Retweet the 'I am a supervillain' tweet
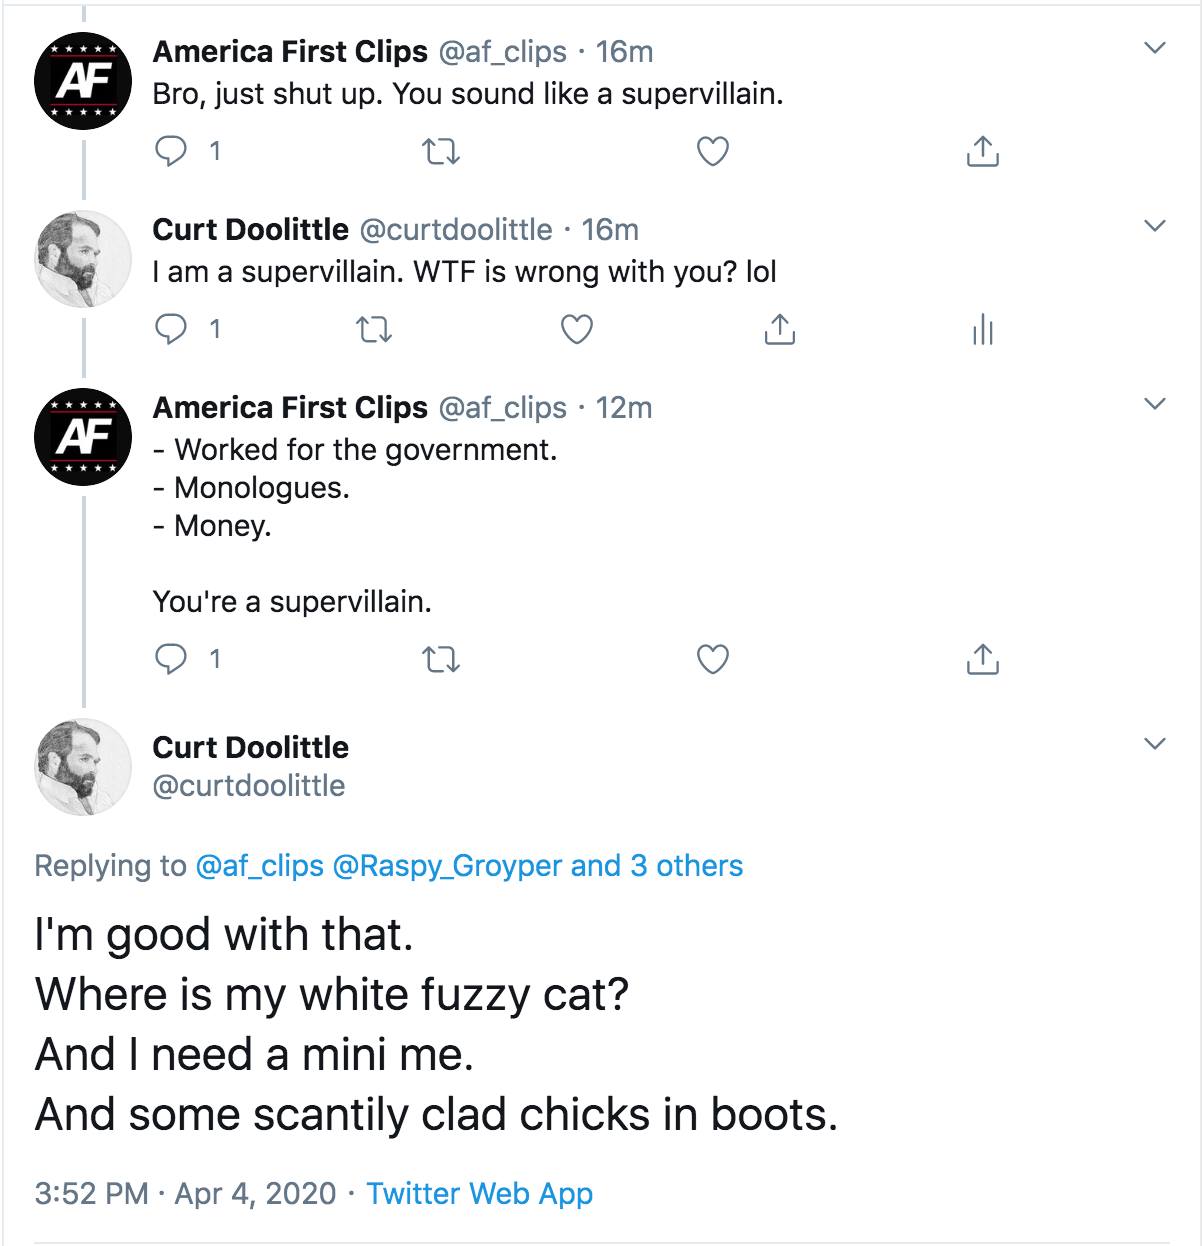Image resolution: width=1204 pixels, height=1246 pixels. pyautogui.click(x=374, y=330)
